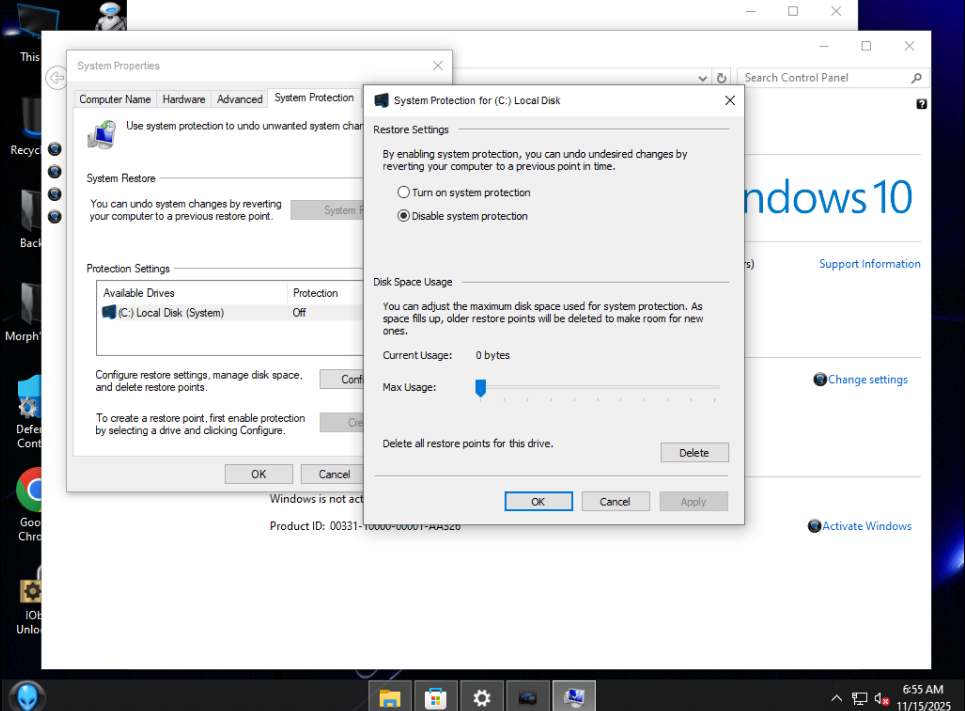Image resolution: width=965 pixels, height=711 pixels.
Task: Click Cancel in System Properties window
Action: coord(334,474)
